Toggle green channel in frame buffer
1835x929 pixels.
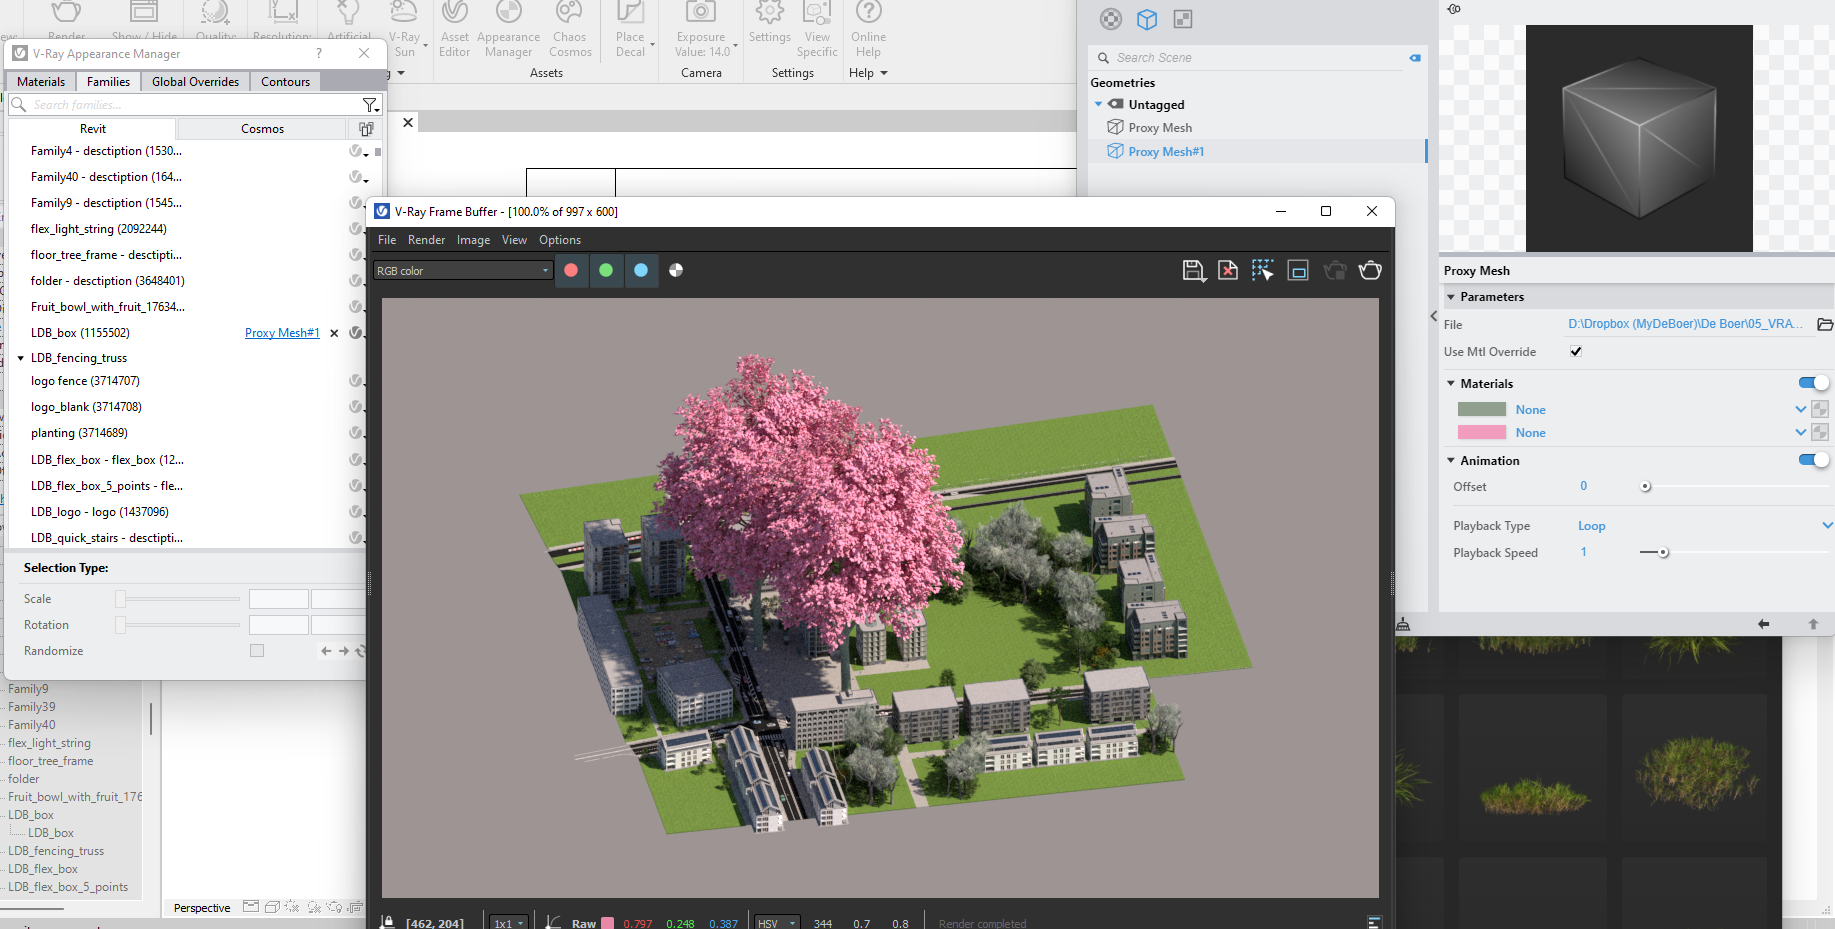pos(606,270)
